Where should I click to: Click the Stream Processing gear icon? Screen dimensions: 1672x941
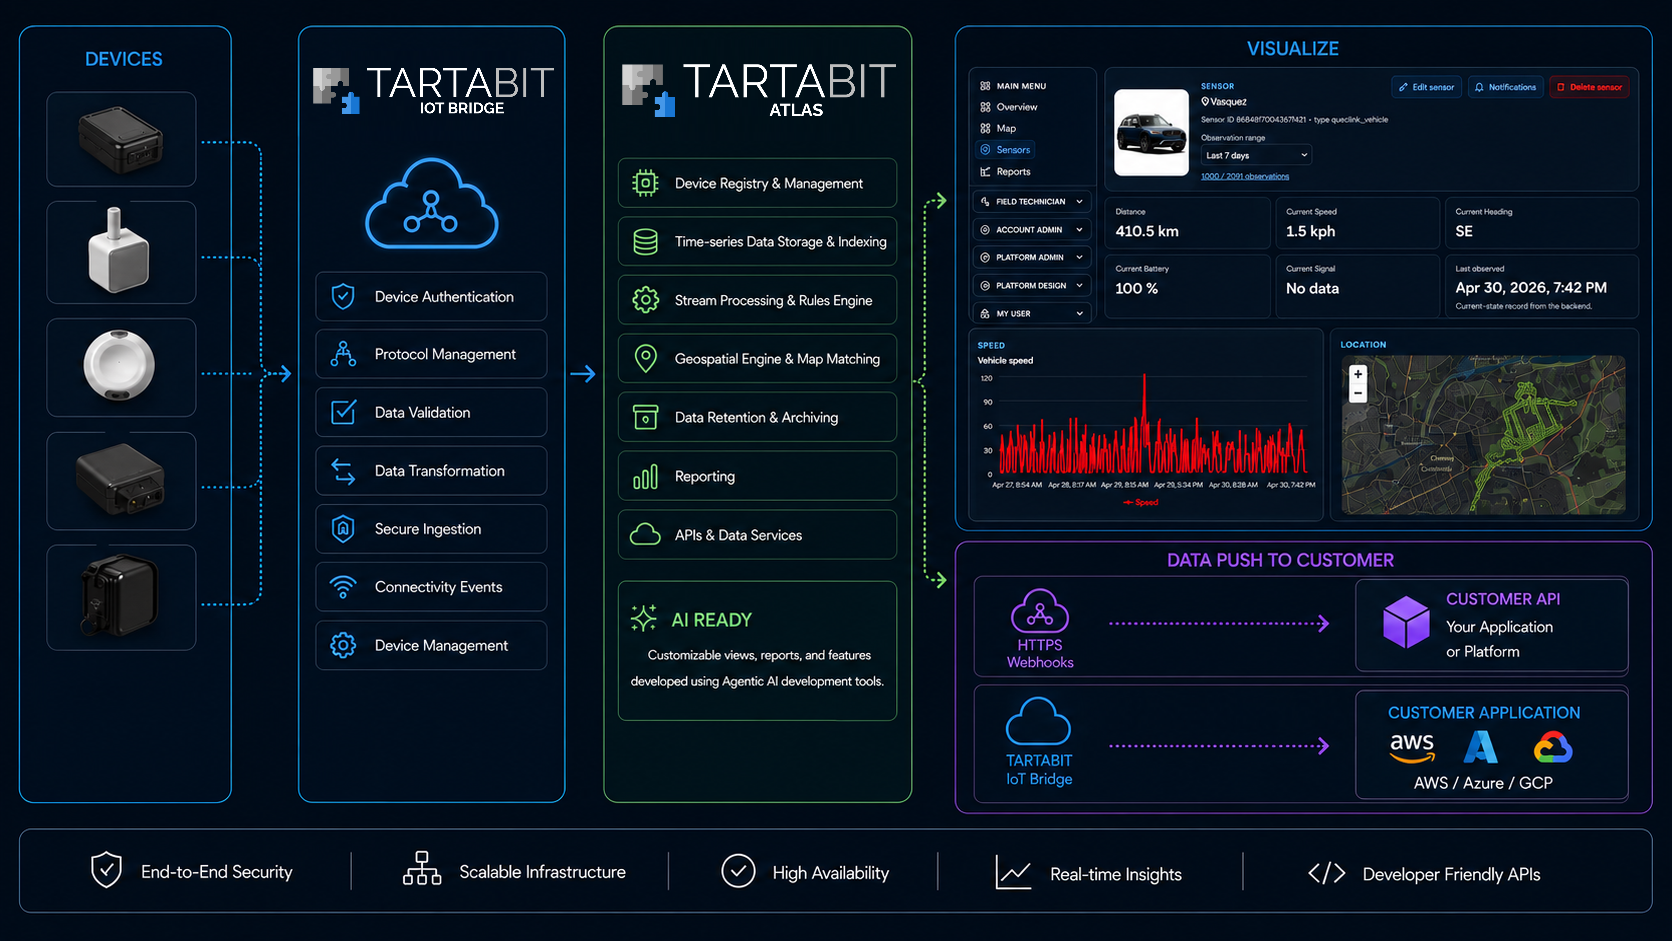pyautogui.click(x=646, y=300)
